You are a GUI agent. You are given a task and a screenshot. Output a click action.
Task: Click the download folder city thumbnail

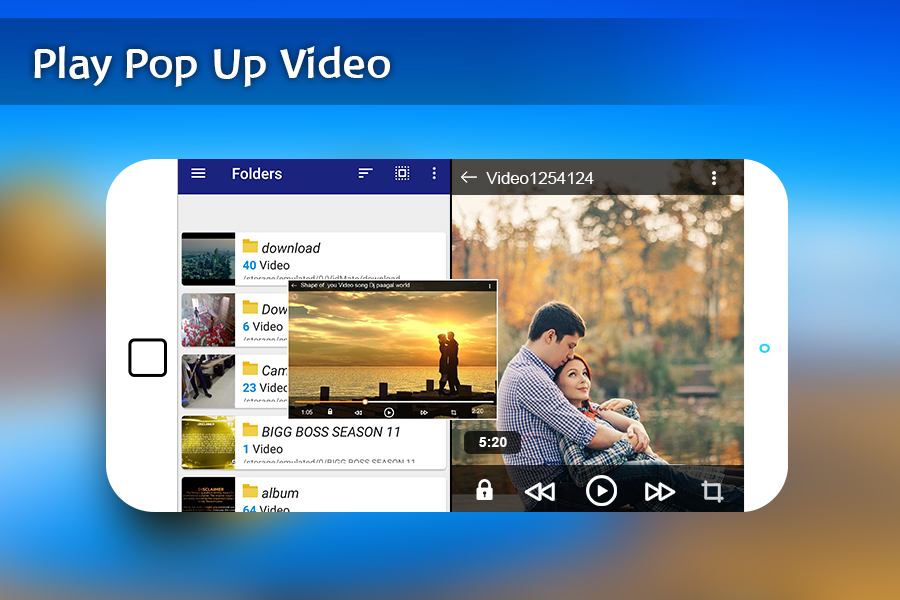pos(208,259)
